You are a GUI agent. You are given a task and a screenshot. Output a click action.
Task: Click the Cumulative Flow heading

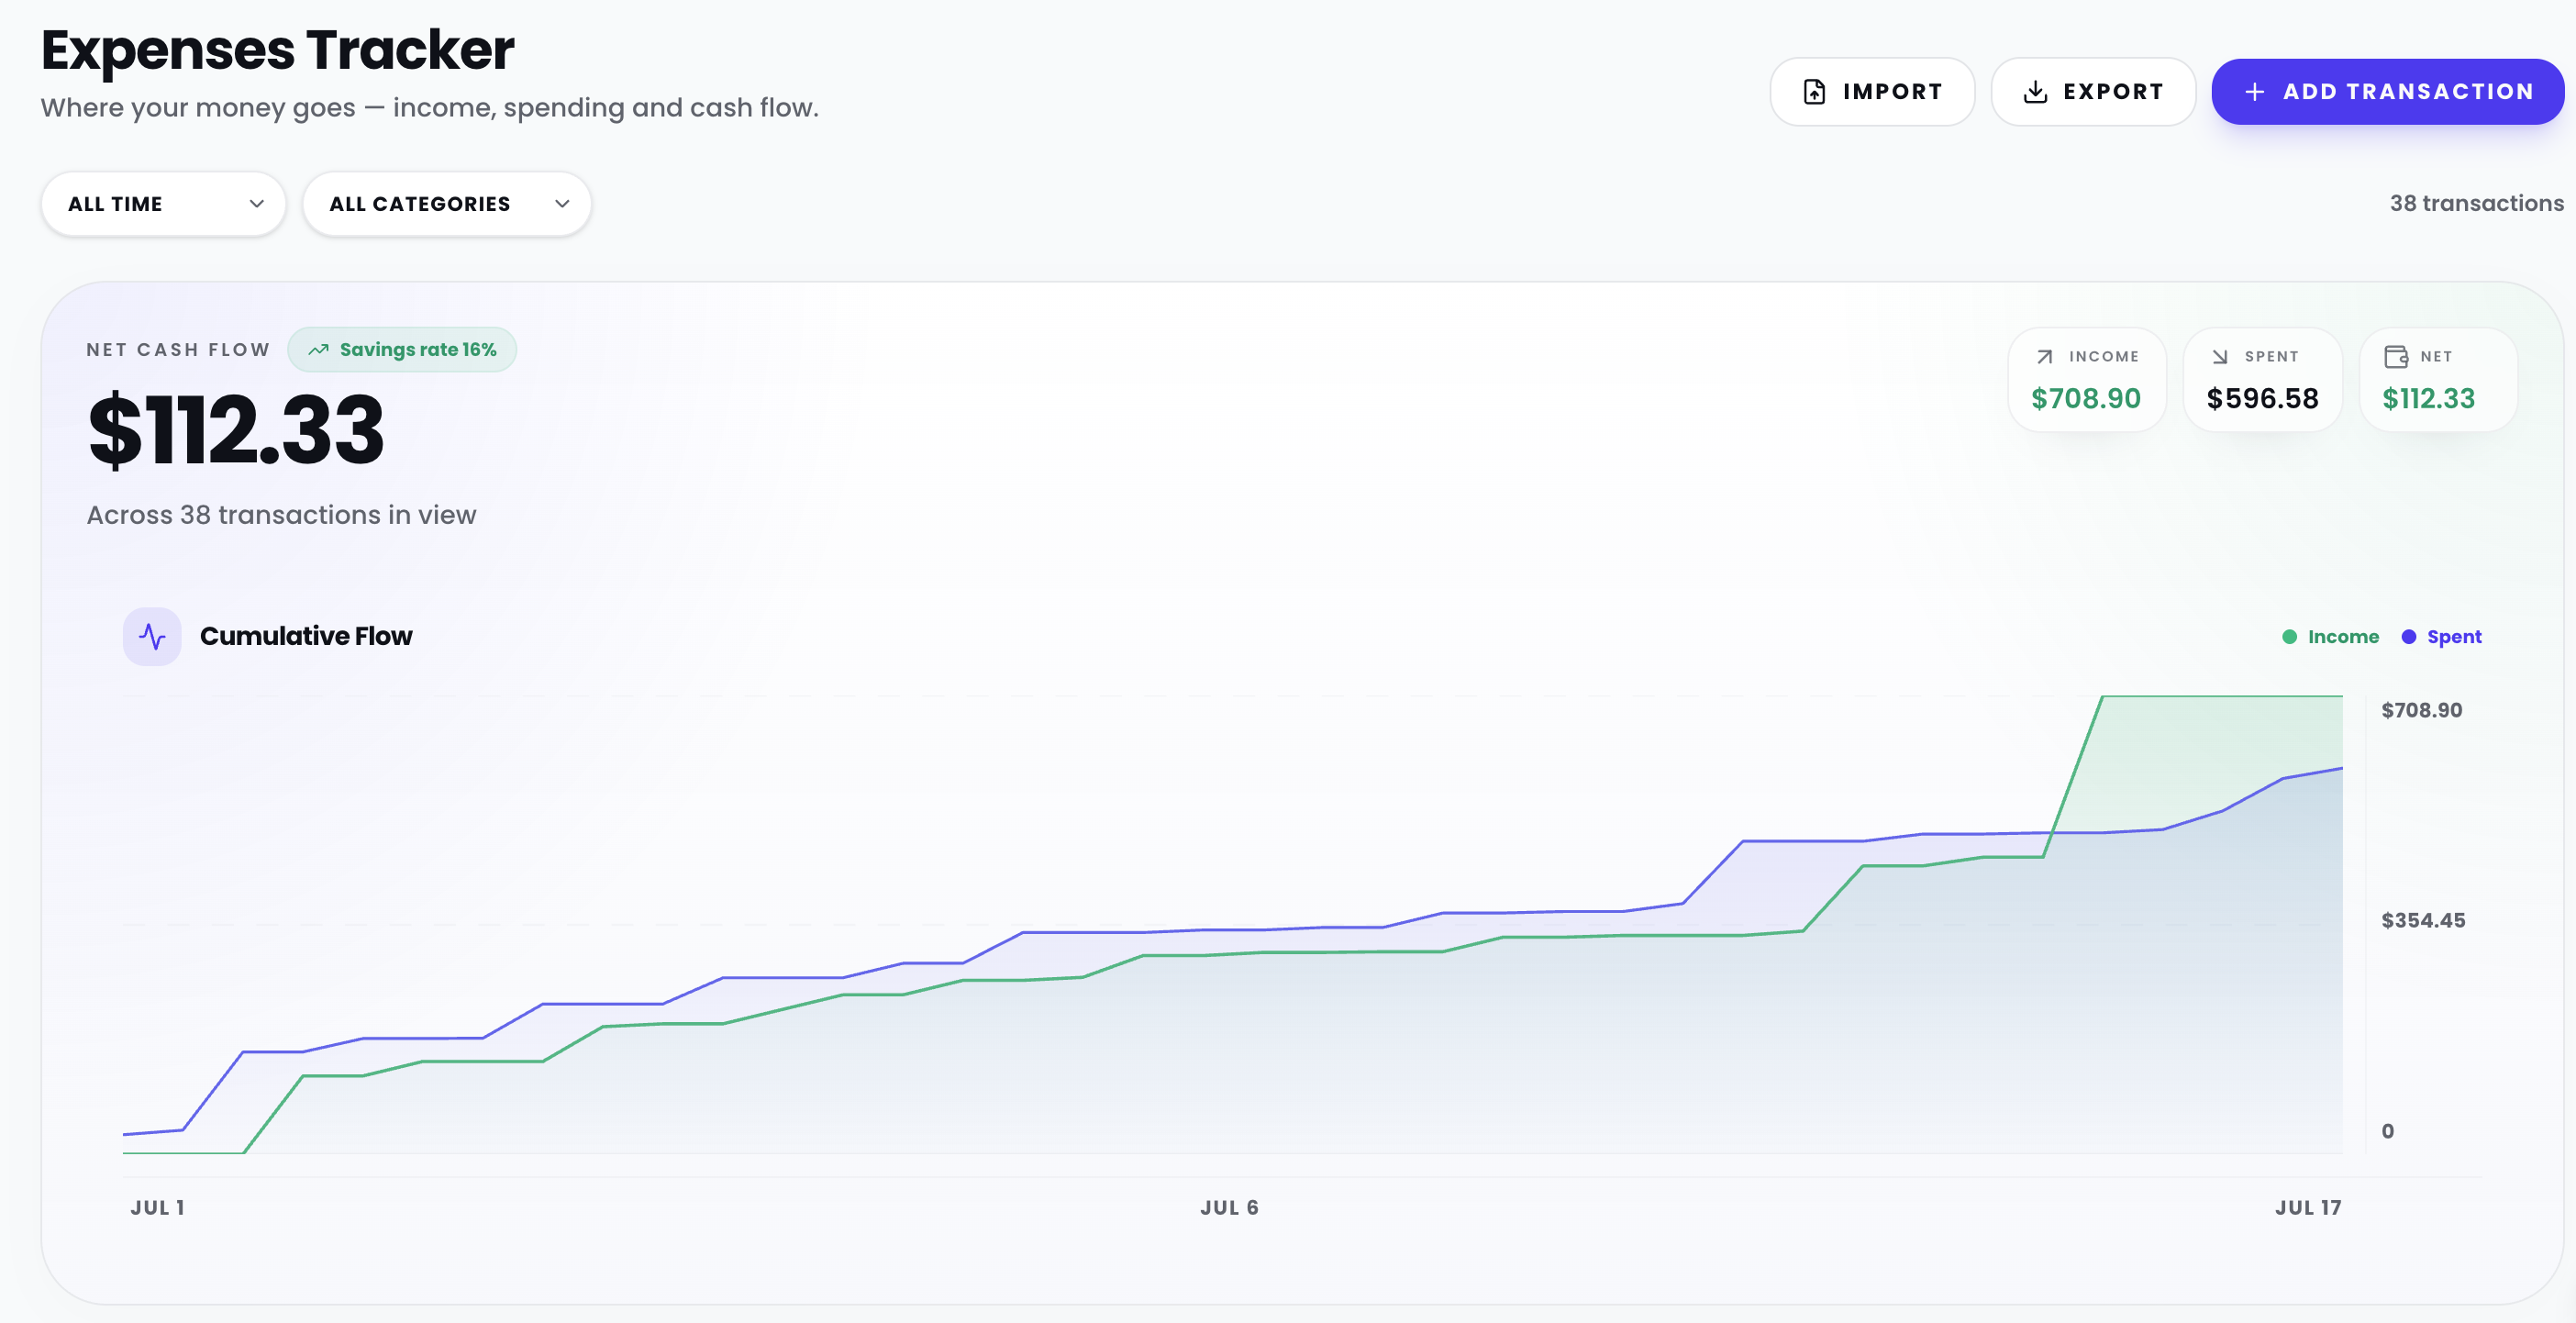306,636
